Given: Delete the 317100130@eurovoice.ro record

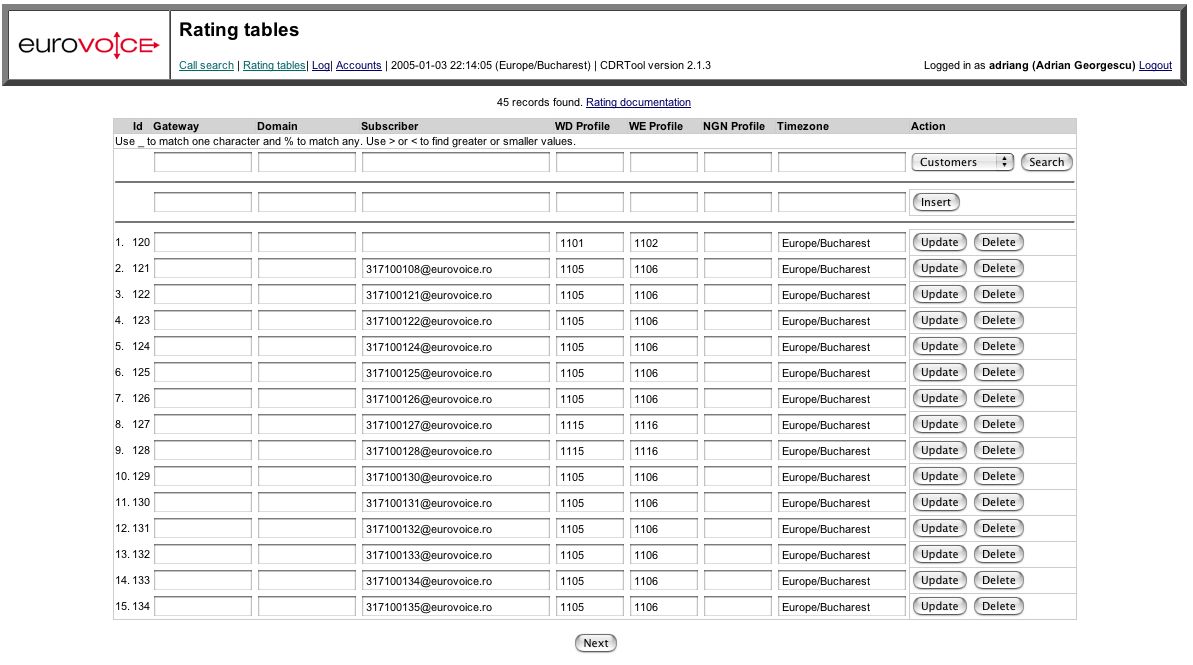Looking at the screenshot, I should pyautogui.click(x=998, y=476).
